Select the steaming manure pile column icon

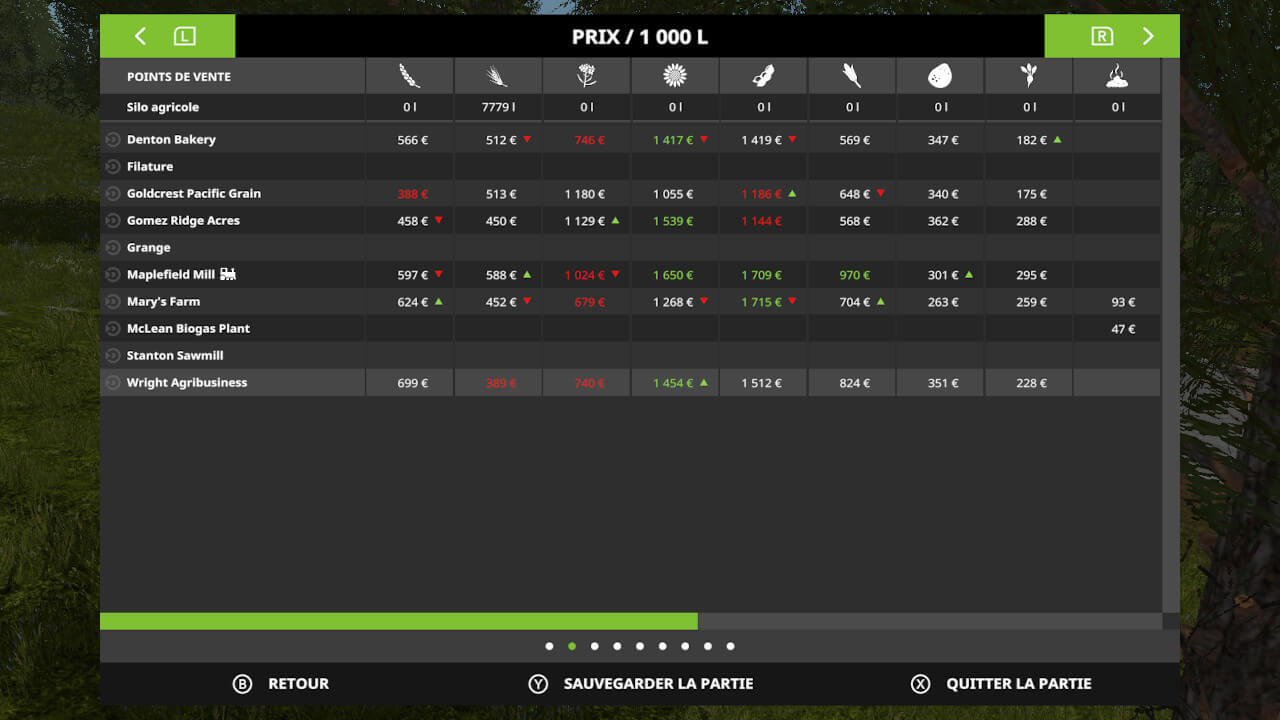pos(1117,76)
